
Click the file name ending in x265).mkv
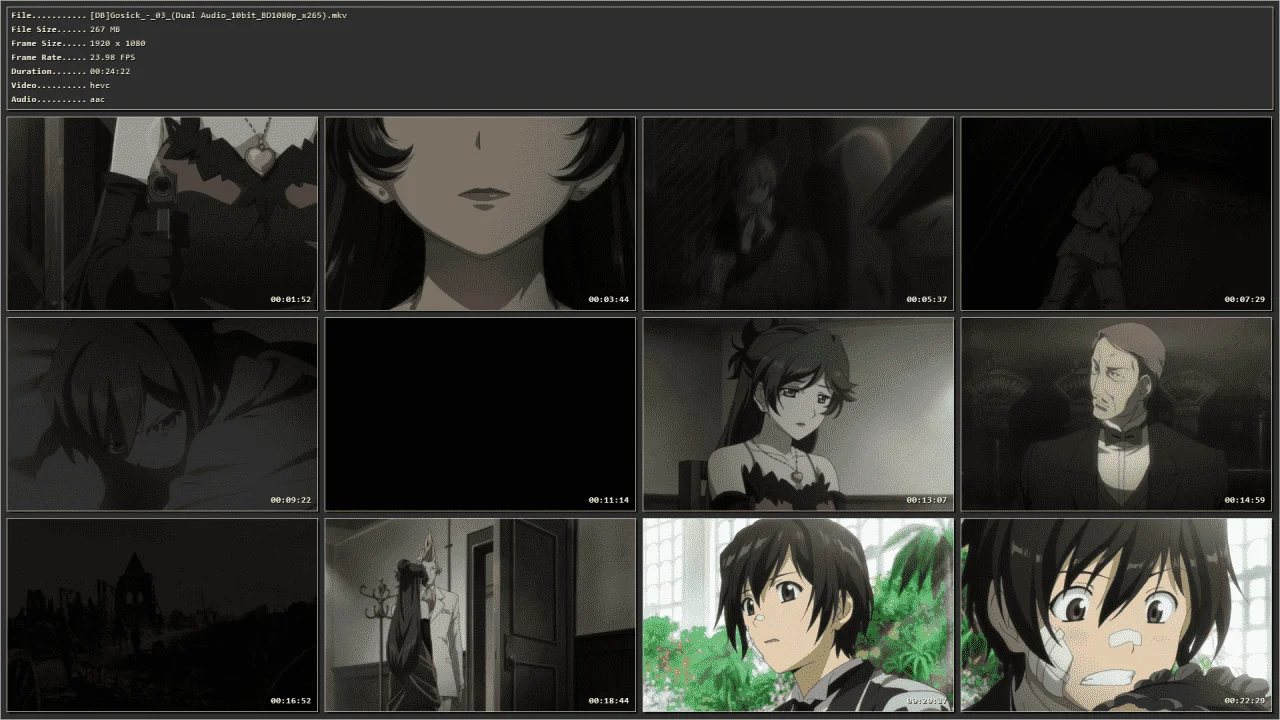click(x=218, y=16)
